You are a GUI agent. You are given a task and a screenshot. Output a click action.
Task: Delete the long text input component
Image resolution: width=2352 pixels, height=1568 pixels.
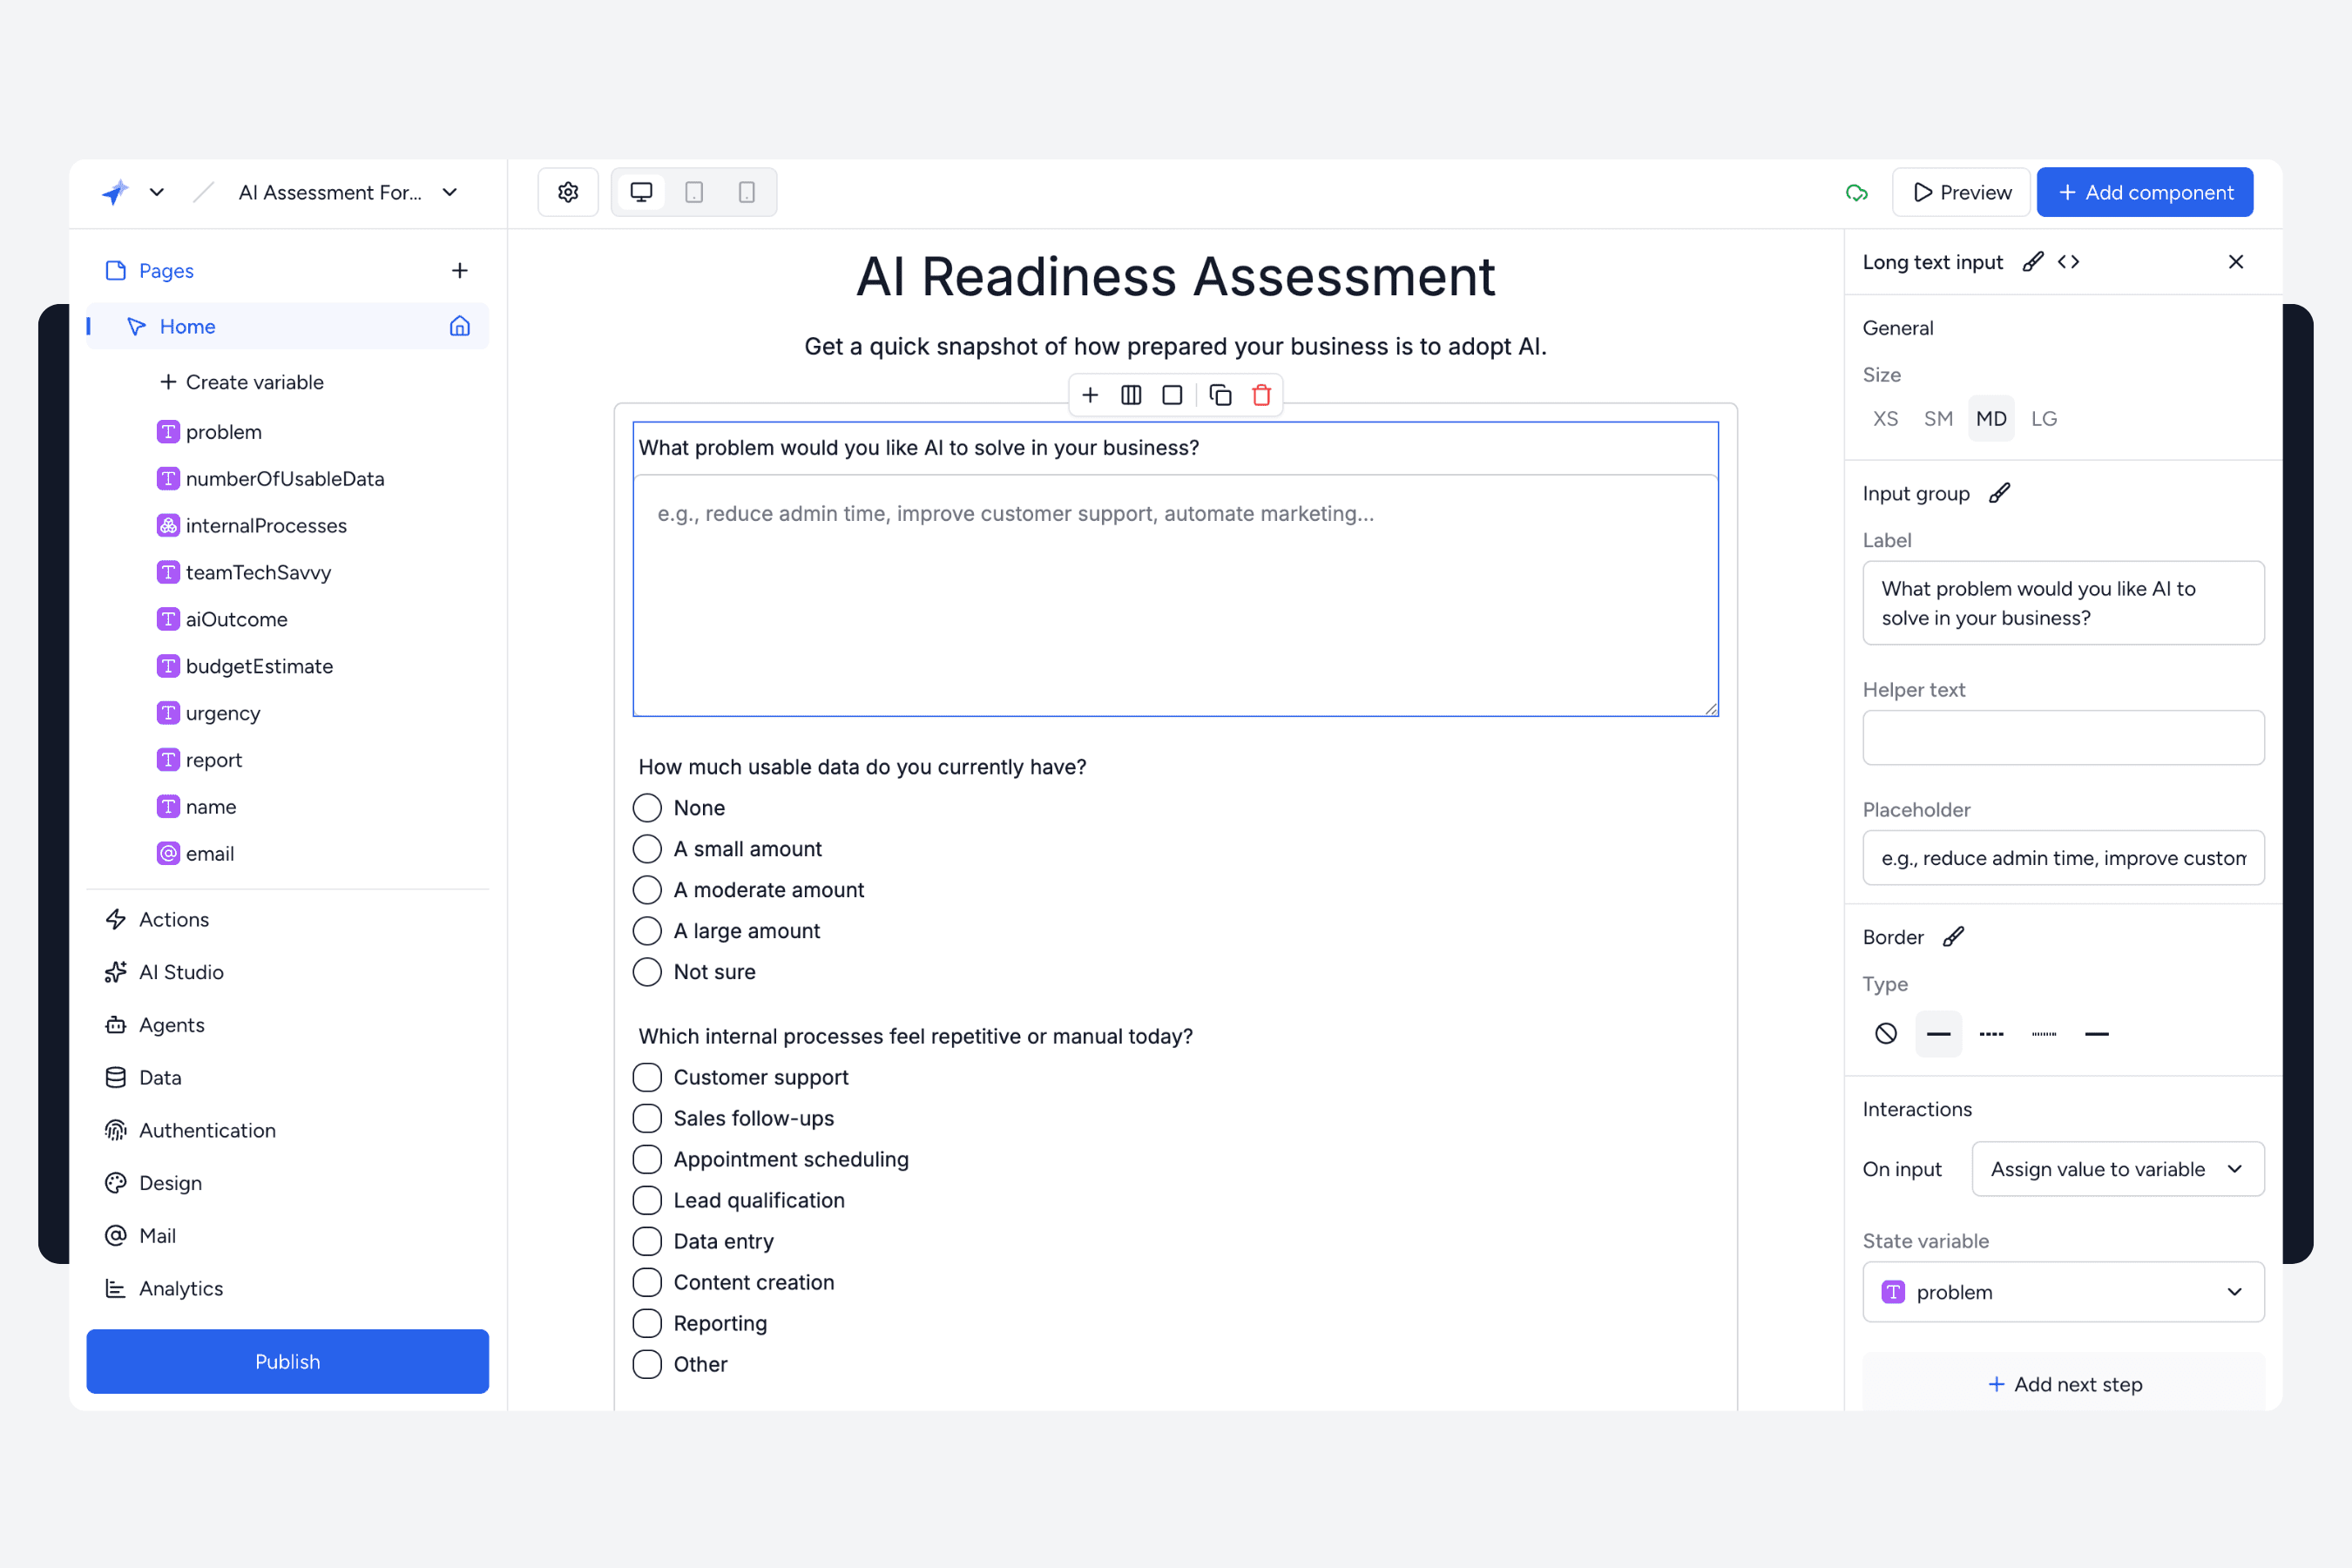click(x=1261, y=394)
